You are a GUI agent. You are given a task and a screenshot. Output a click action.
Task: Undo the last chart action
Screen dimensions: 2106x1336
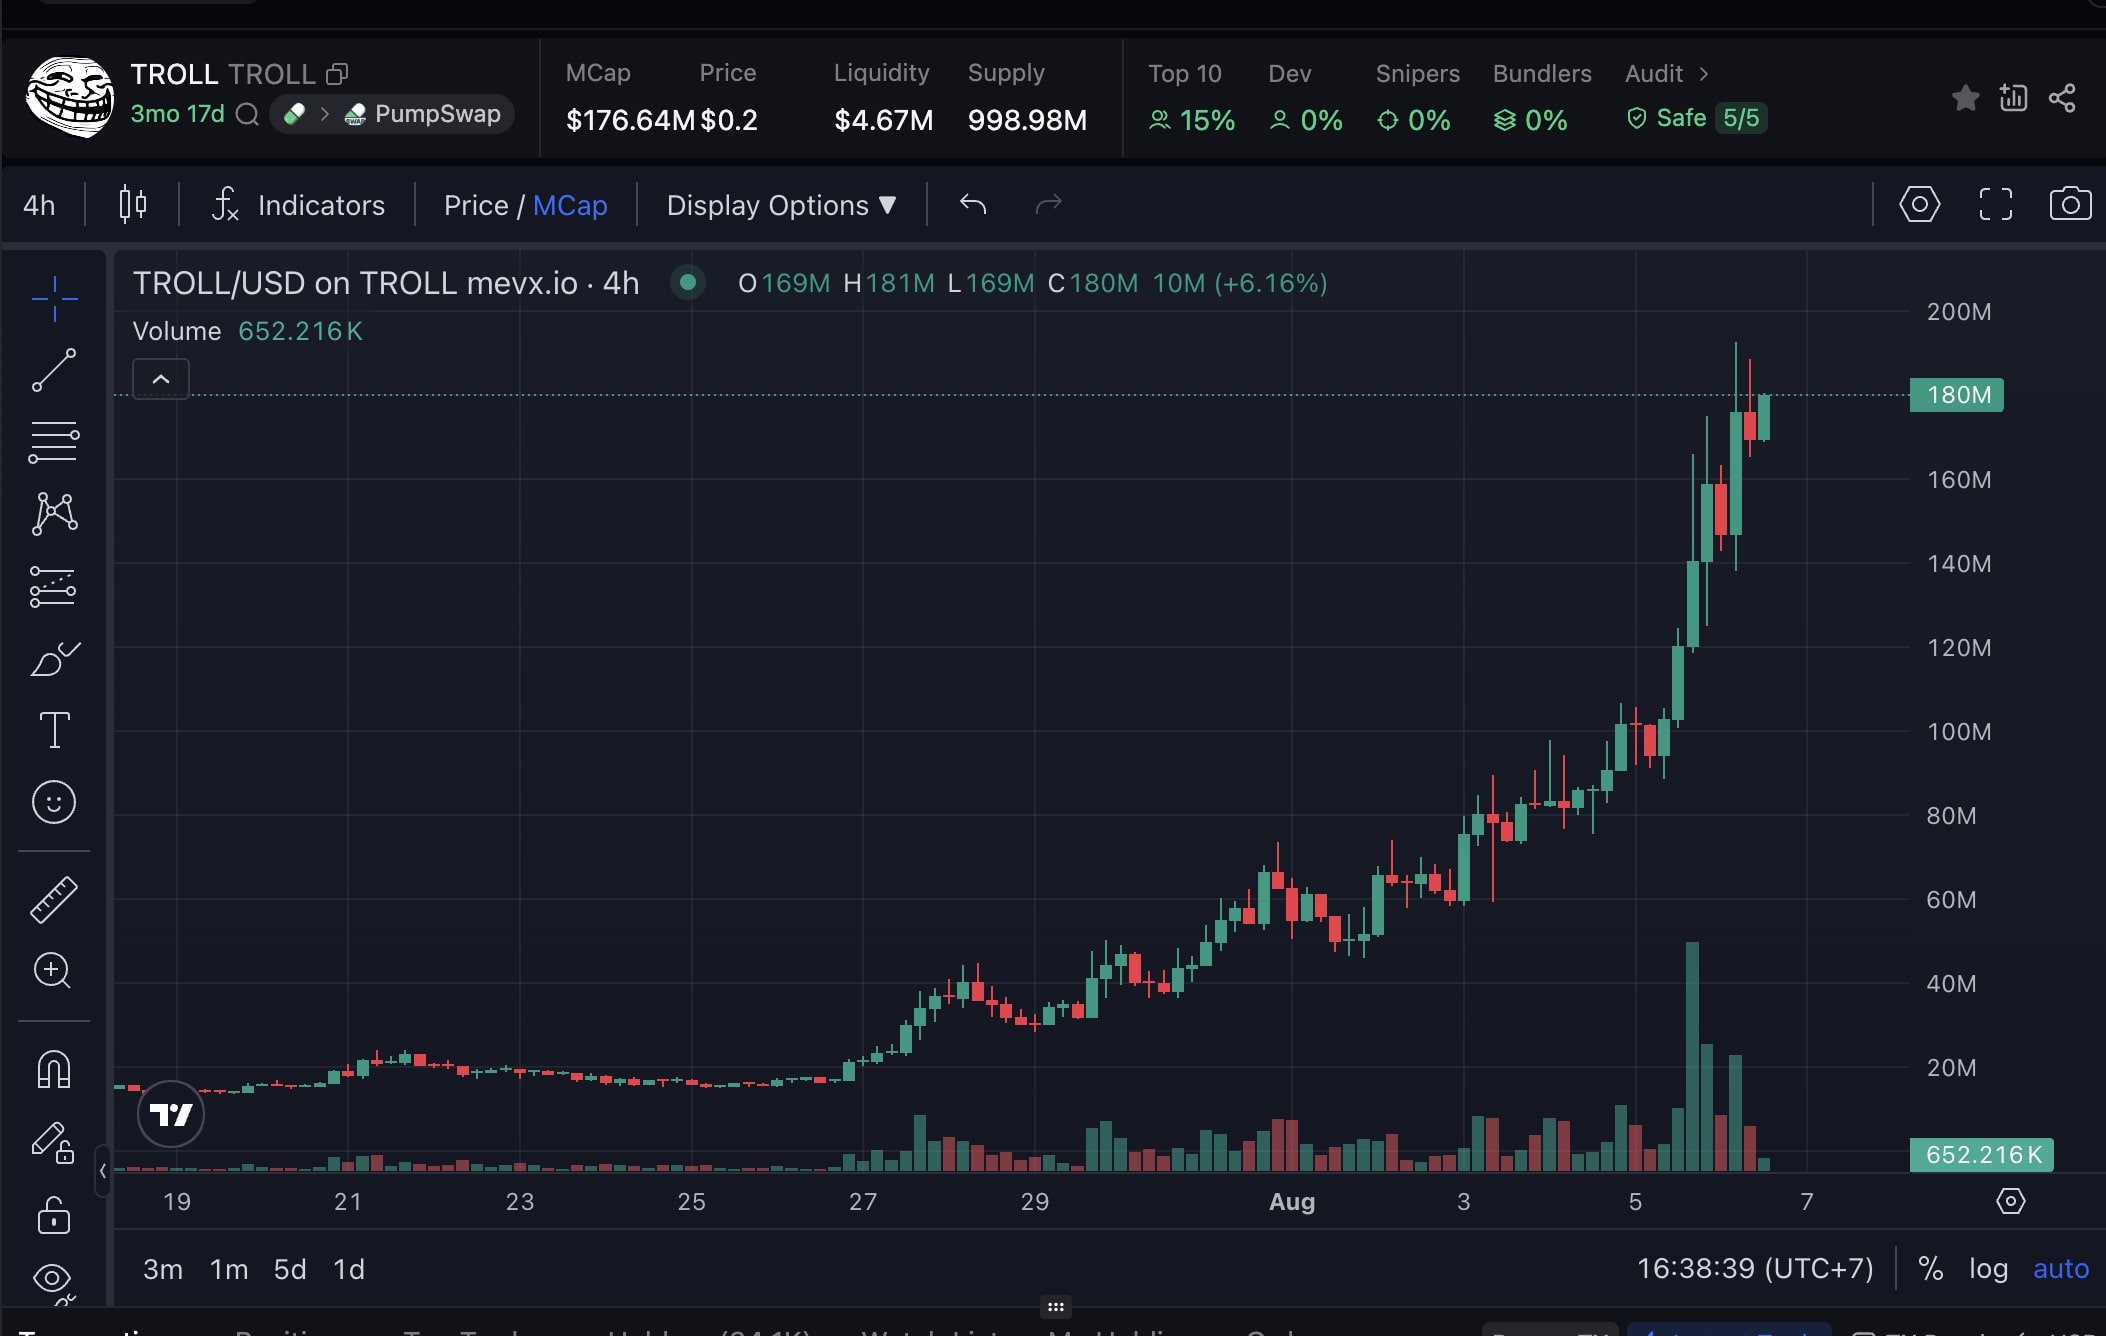(973, 204)
